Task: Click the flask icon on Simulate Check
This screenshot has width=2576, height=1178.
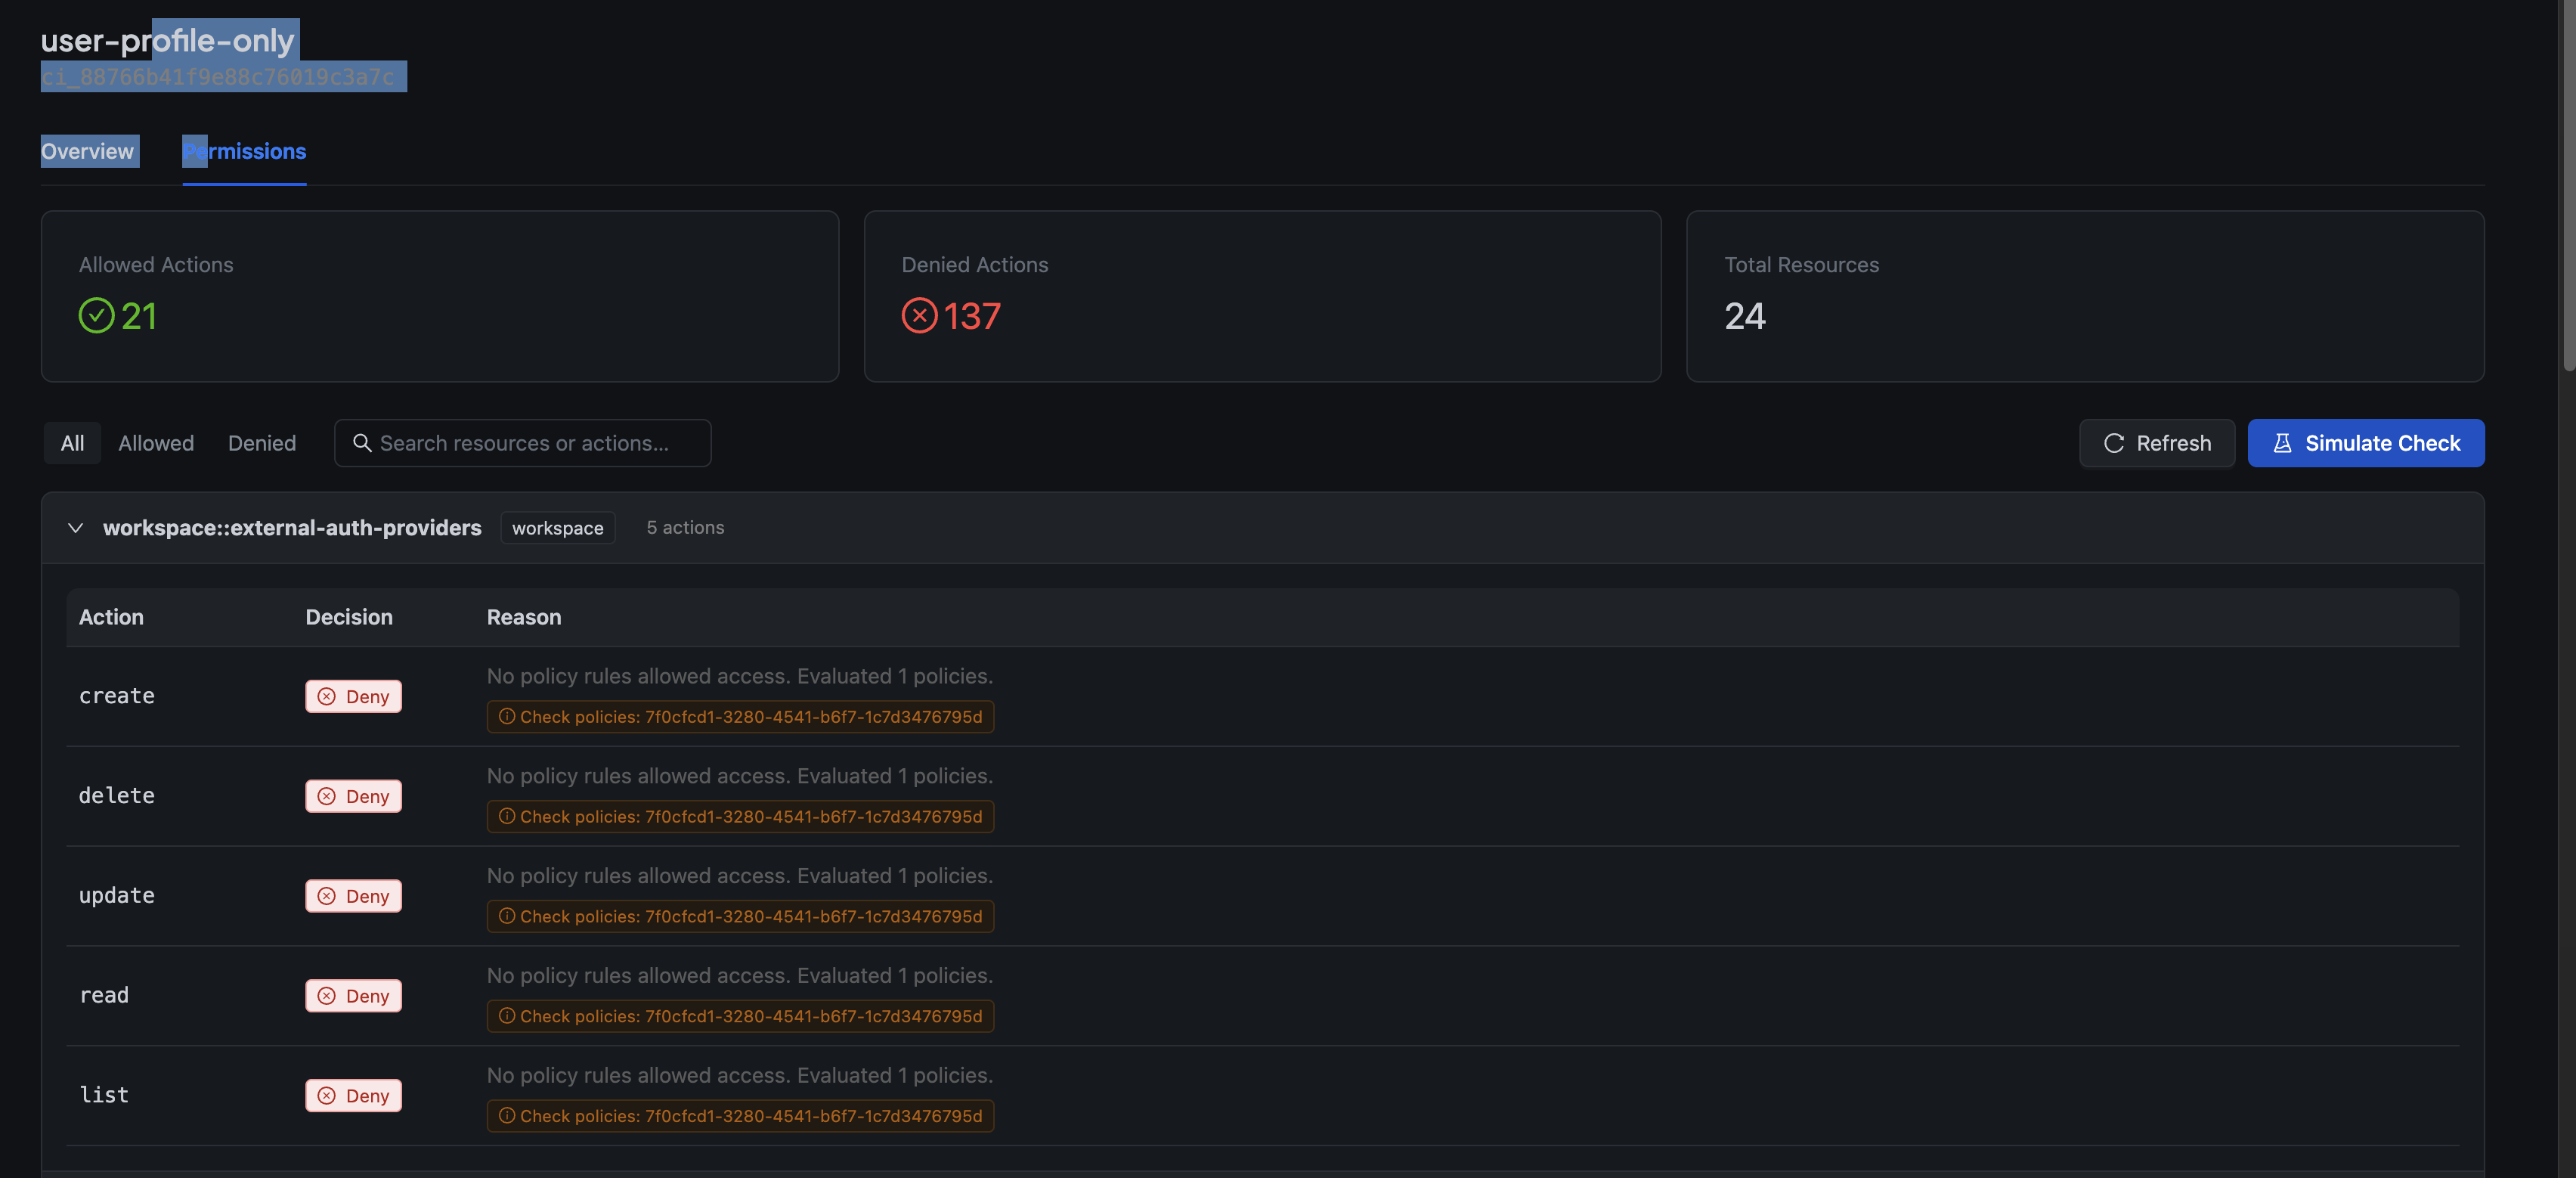Action: (2282, 443)
